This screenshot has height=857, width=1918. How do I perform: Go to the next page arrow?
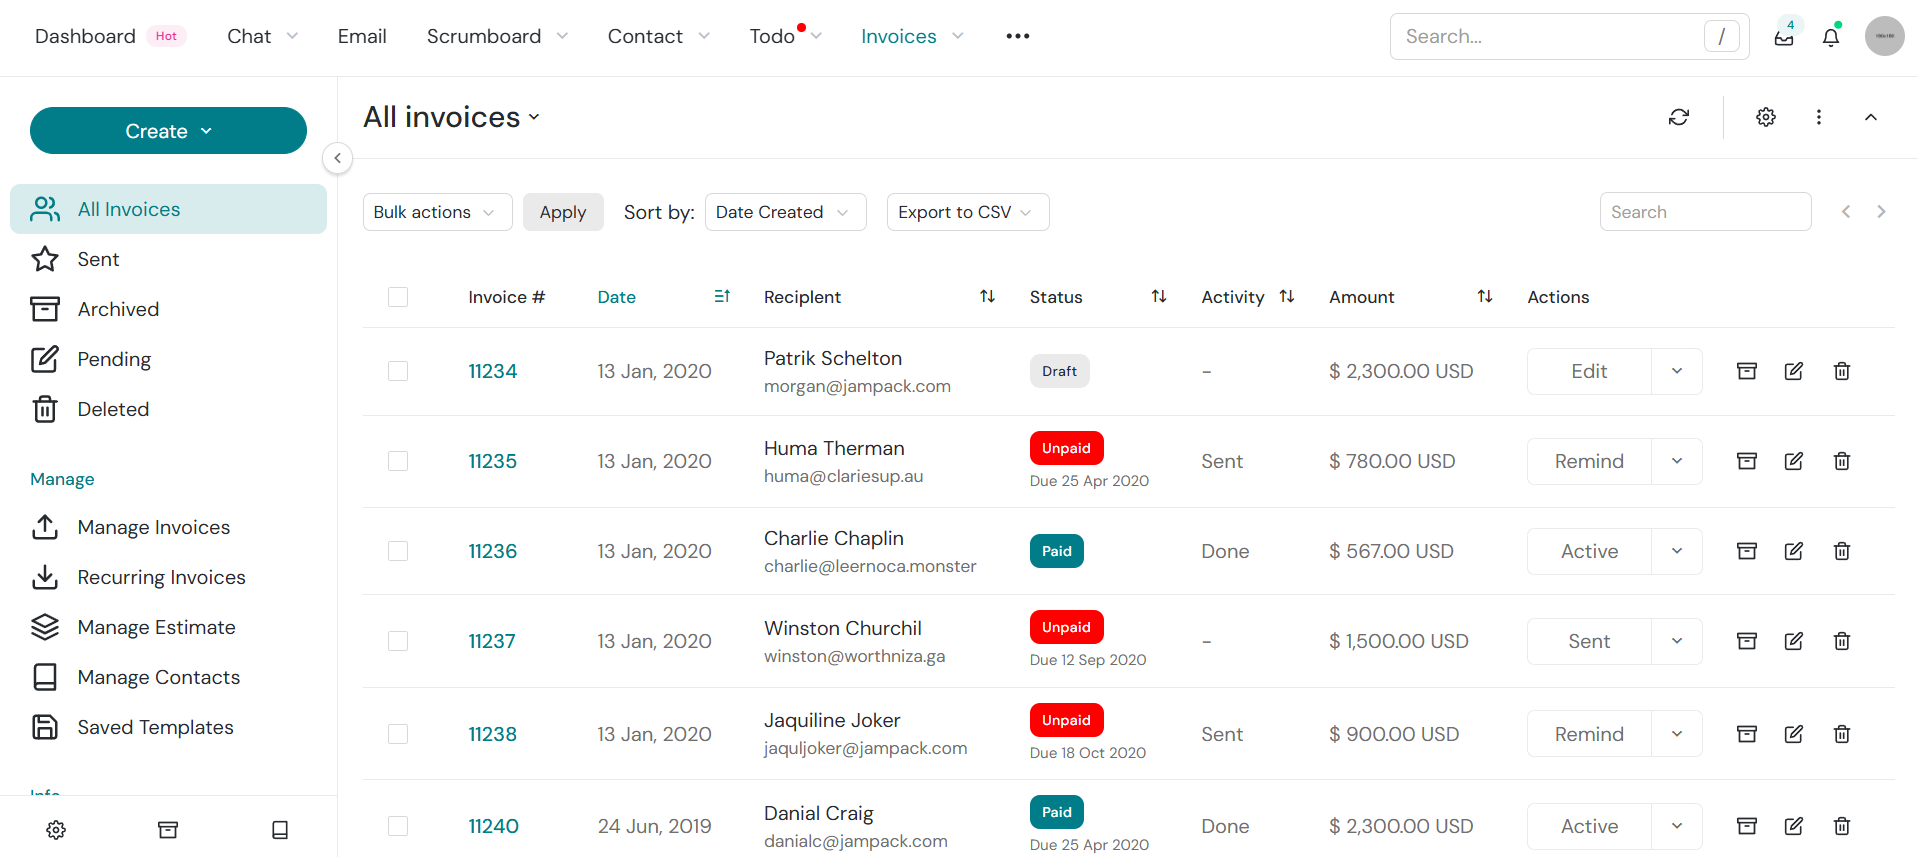tap(1881, 212)
